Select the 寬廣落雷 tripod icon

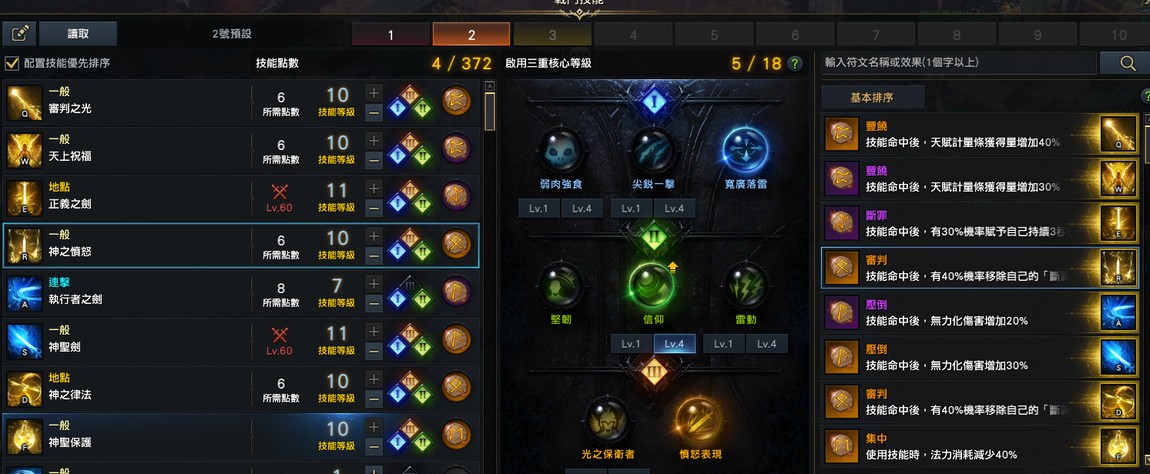[x=745, y=150]
